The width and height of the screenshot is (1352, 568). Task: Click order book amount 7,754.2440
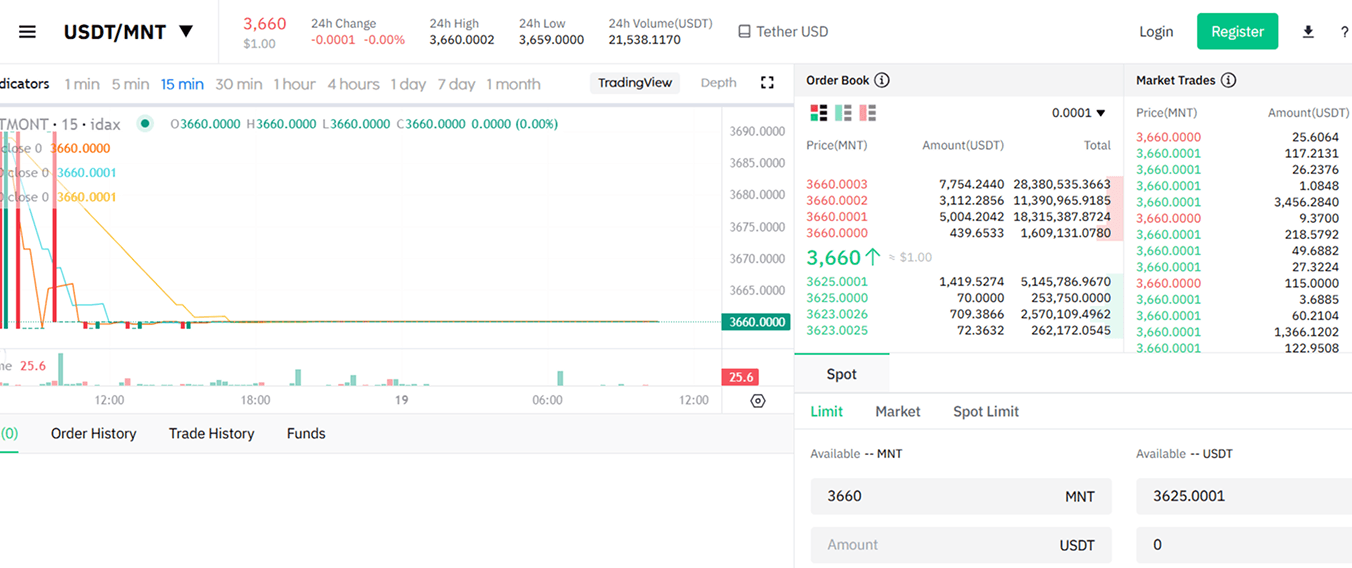click(972, 185)
